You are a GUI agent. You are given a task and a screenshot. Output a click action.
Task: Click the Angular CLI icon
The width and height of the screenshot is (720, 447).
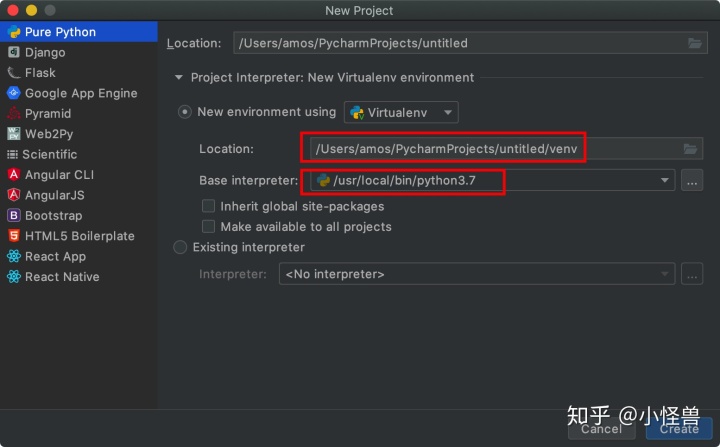(14, 175)
